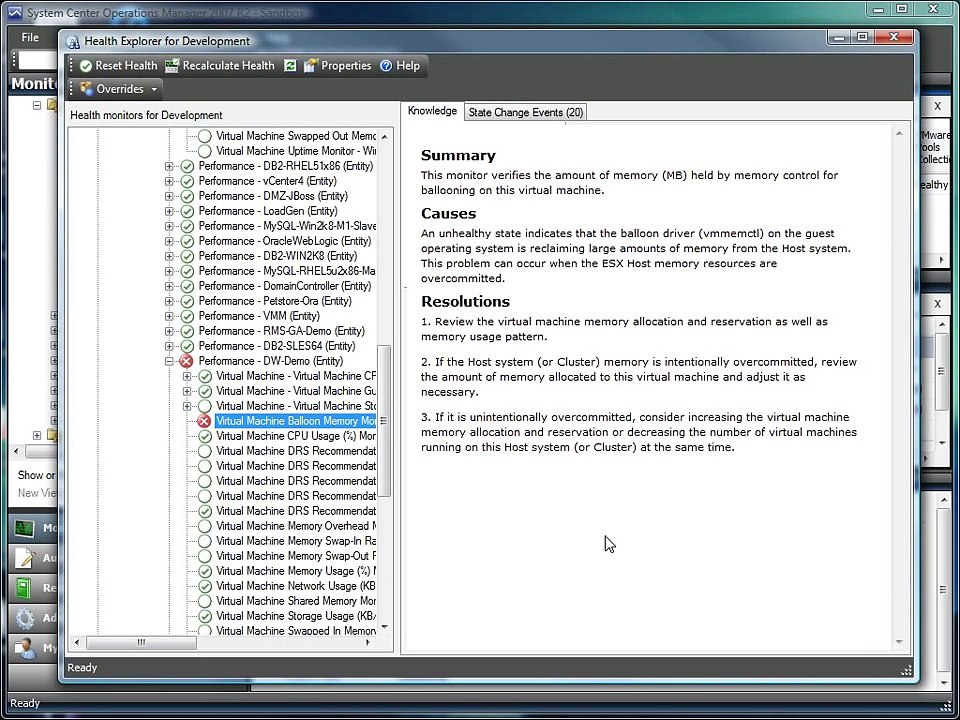Click empty state icon of Virtual Machine Swapped In Memory
Screen dimensions: 960x720
(204, 630)
